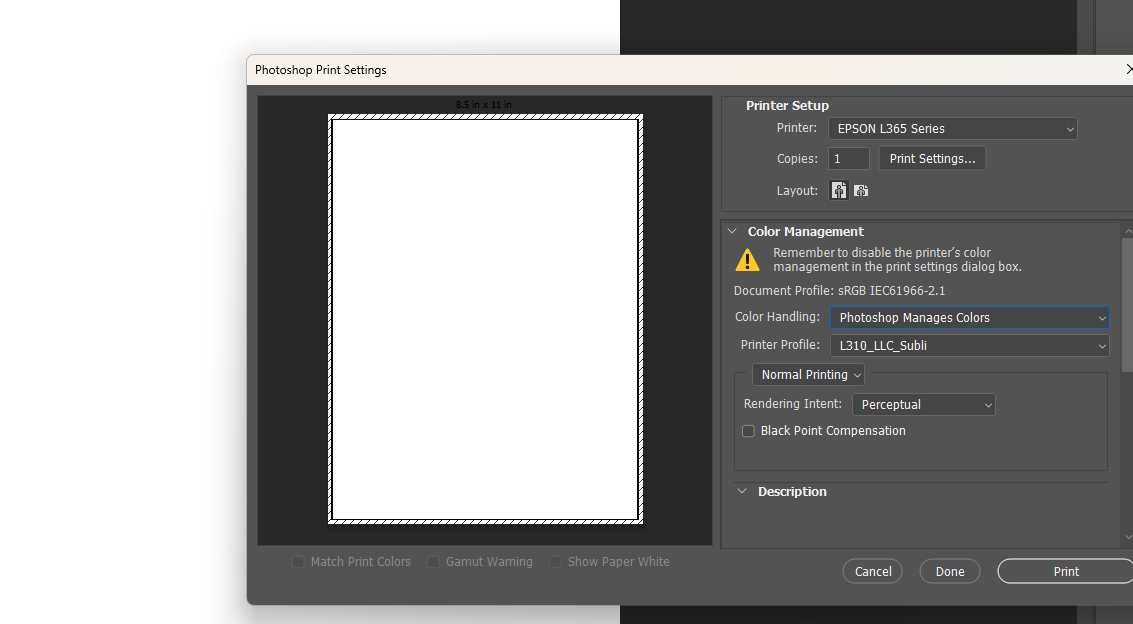Collapse the Color Management section
This screenshot has height=624, width=1133.
click(732, 231)
